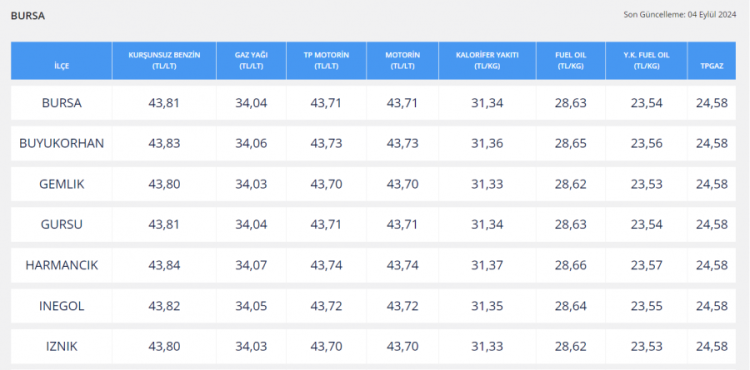Select the KURŞUNSUZ BENZİN column header
The height and width of the screenshot is (370, 750).
[164, 61]
